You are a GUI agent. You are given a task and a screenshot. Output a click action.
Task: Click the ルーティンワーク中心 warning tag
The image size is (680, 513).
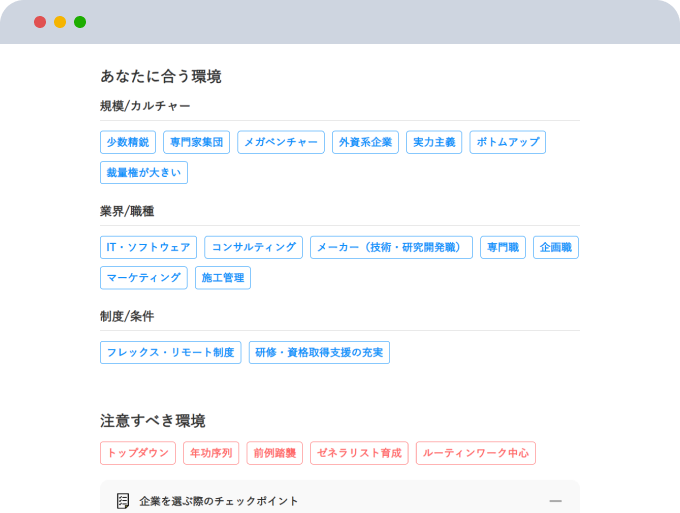[476, 453]
